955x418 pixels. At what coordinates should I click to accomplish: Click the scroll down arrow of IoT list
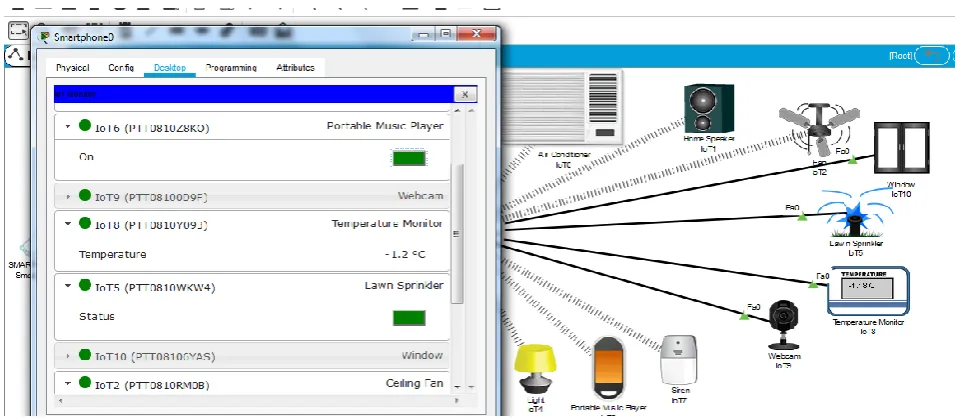(x=458, y=386)
